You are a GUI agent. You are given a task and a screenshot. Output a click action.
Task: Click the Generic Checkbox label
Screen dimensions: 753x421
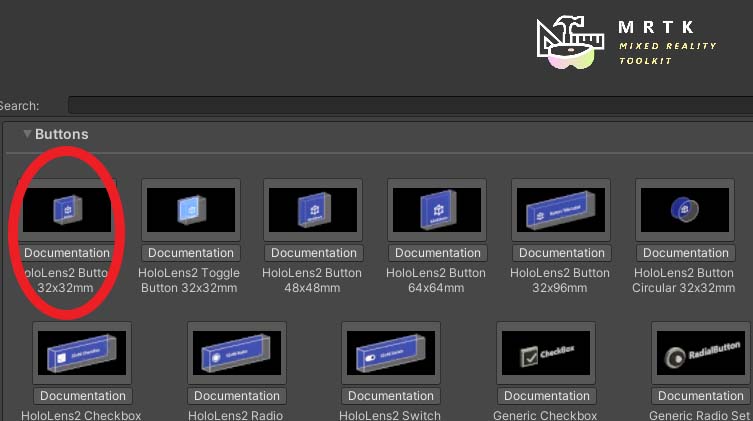[x=545, y=415]
